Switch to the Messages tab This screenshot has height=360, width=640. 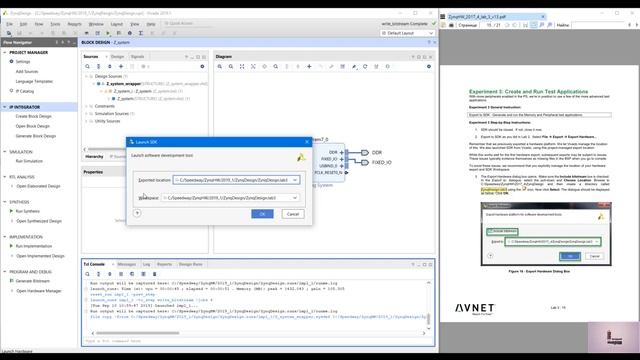coord(127,264)
